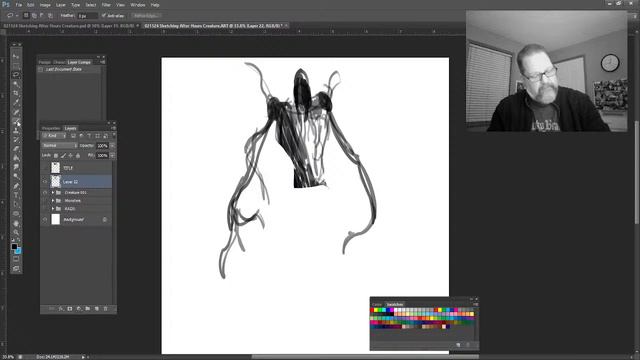Expand the Creature 001 group
The image size is (640, 360).
pyautogui.click(x=53, y=192)
